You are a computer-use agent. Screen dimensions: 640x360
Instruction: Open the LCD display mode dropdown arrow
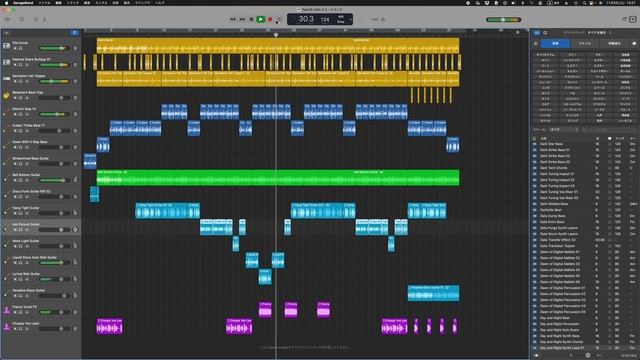[x=351, y=19]
